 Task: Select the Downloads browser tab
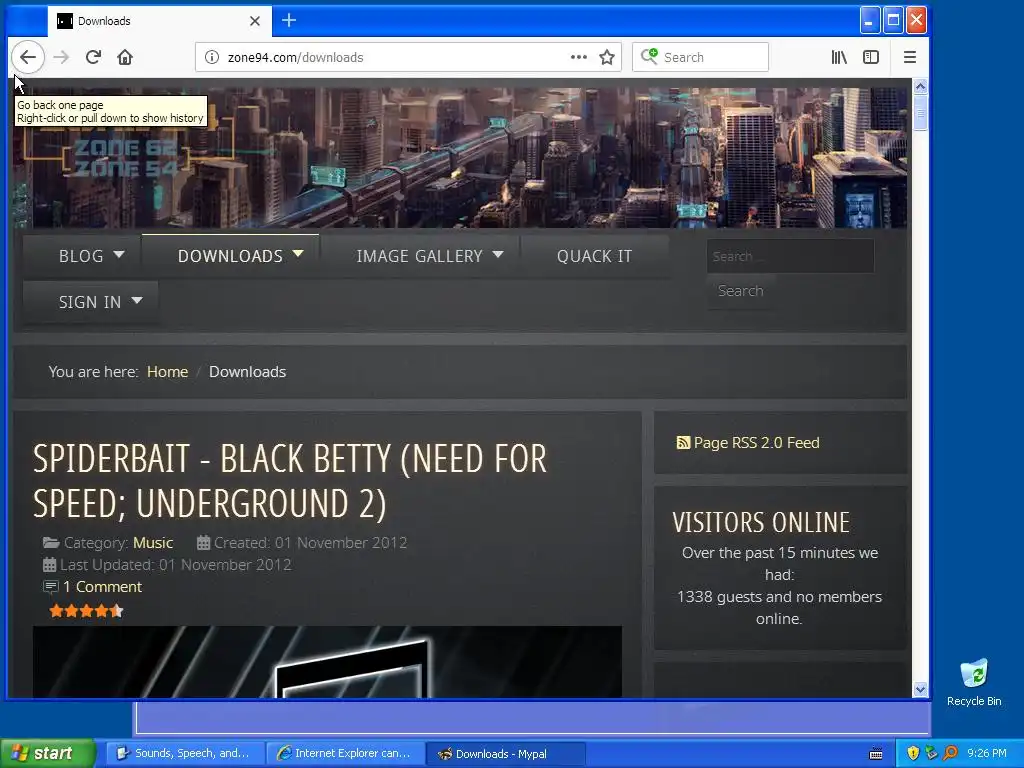160,21
